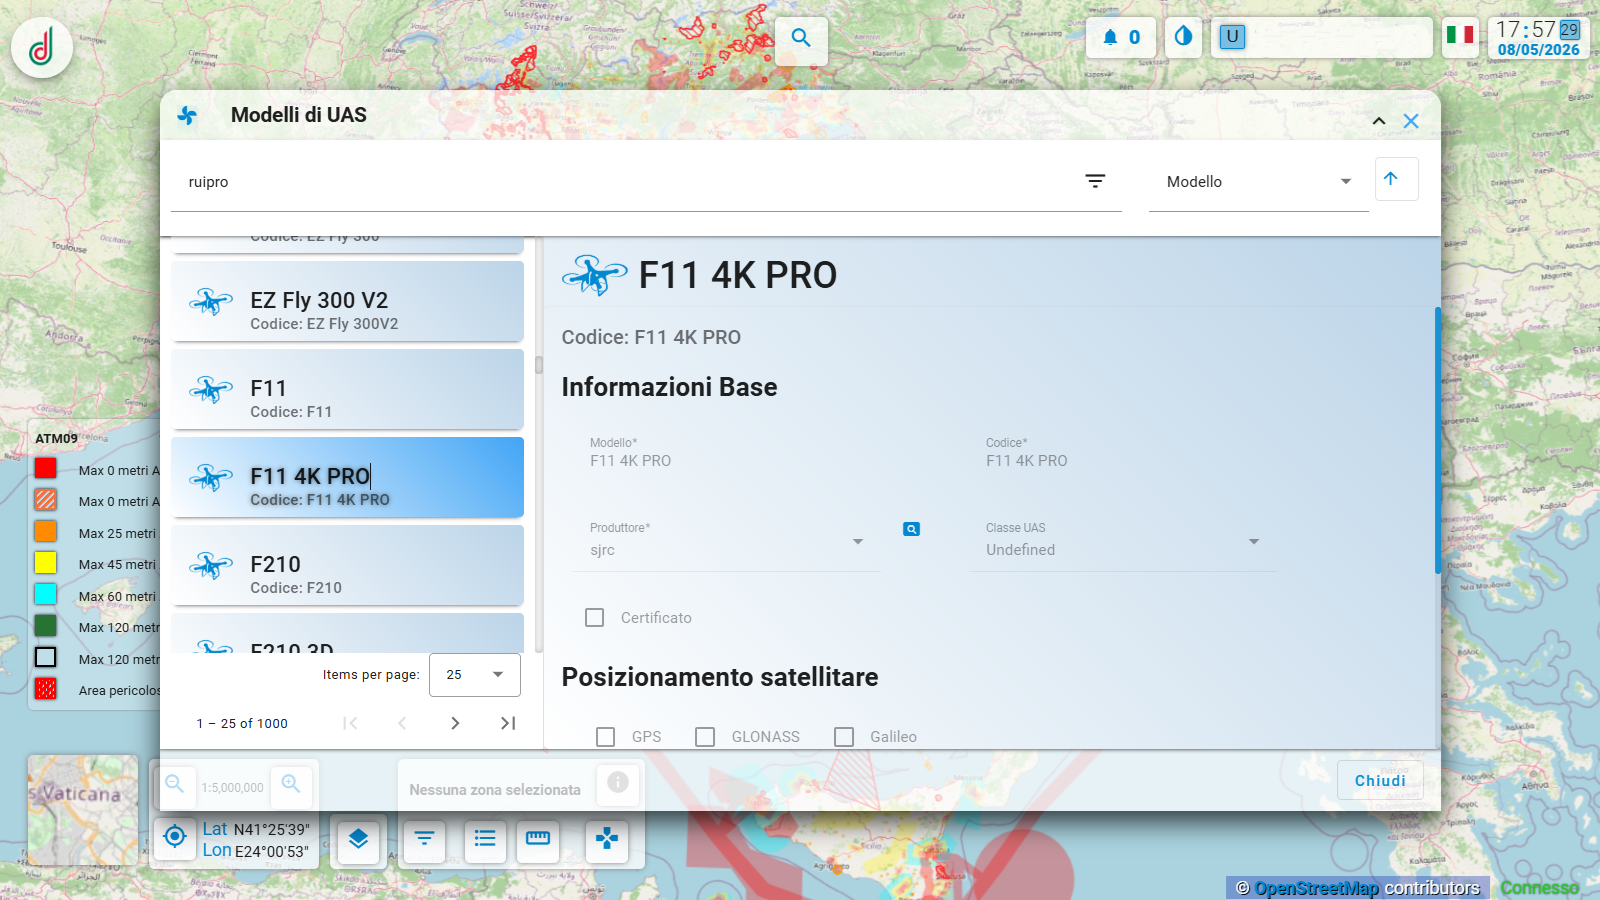Open the directional pad control tool
The image size is (1600, 900).
click(607, 839)
